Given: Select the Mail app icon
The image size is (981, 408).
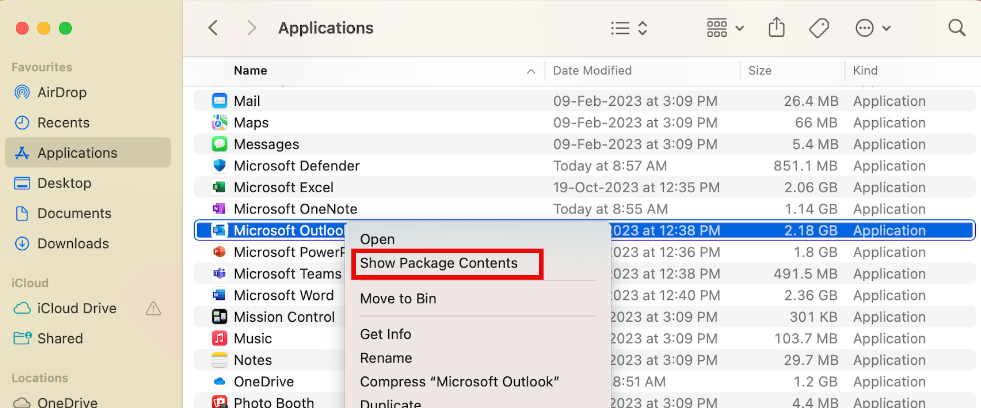Looking at the screenshot, I should (x=219, y=101).
